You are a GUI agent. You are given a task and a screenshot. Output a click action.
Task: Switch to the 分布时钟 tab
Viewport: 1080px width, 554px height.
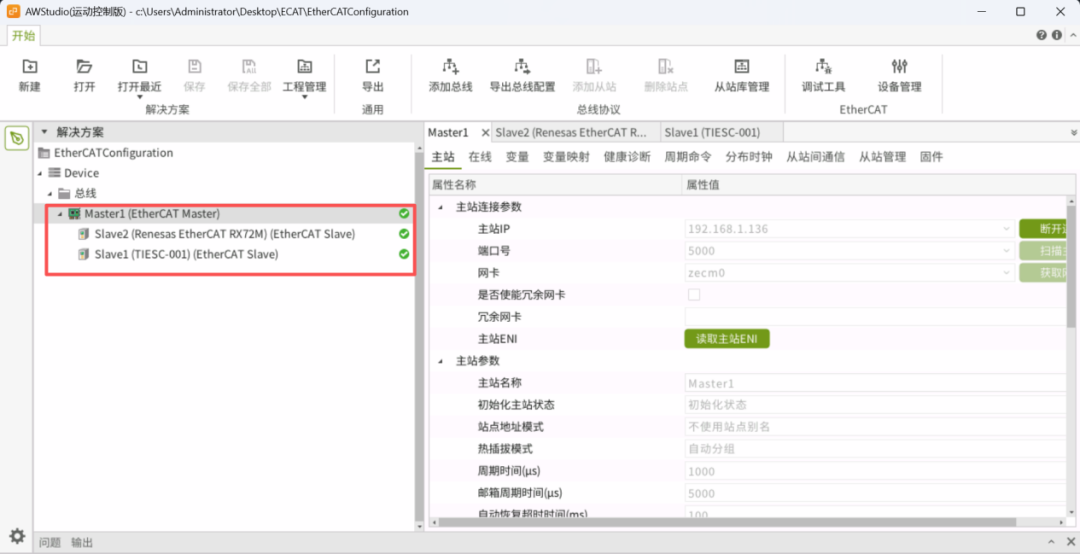pyautogui.click(x=749, y=157)
